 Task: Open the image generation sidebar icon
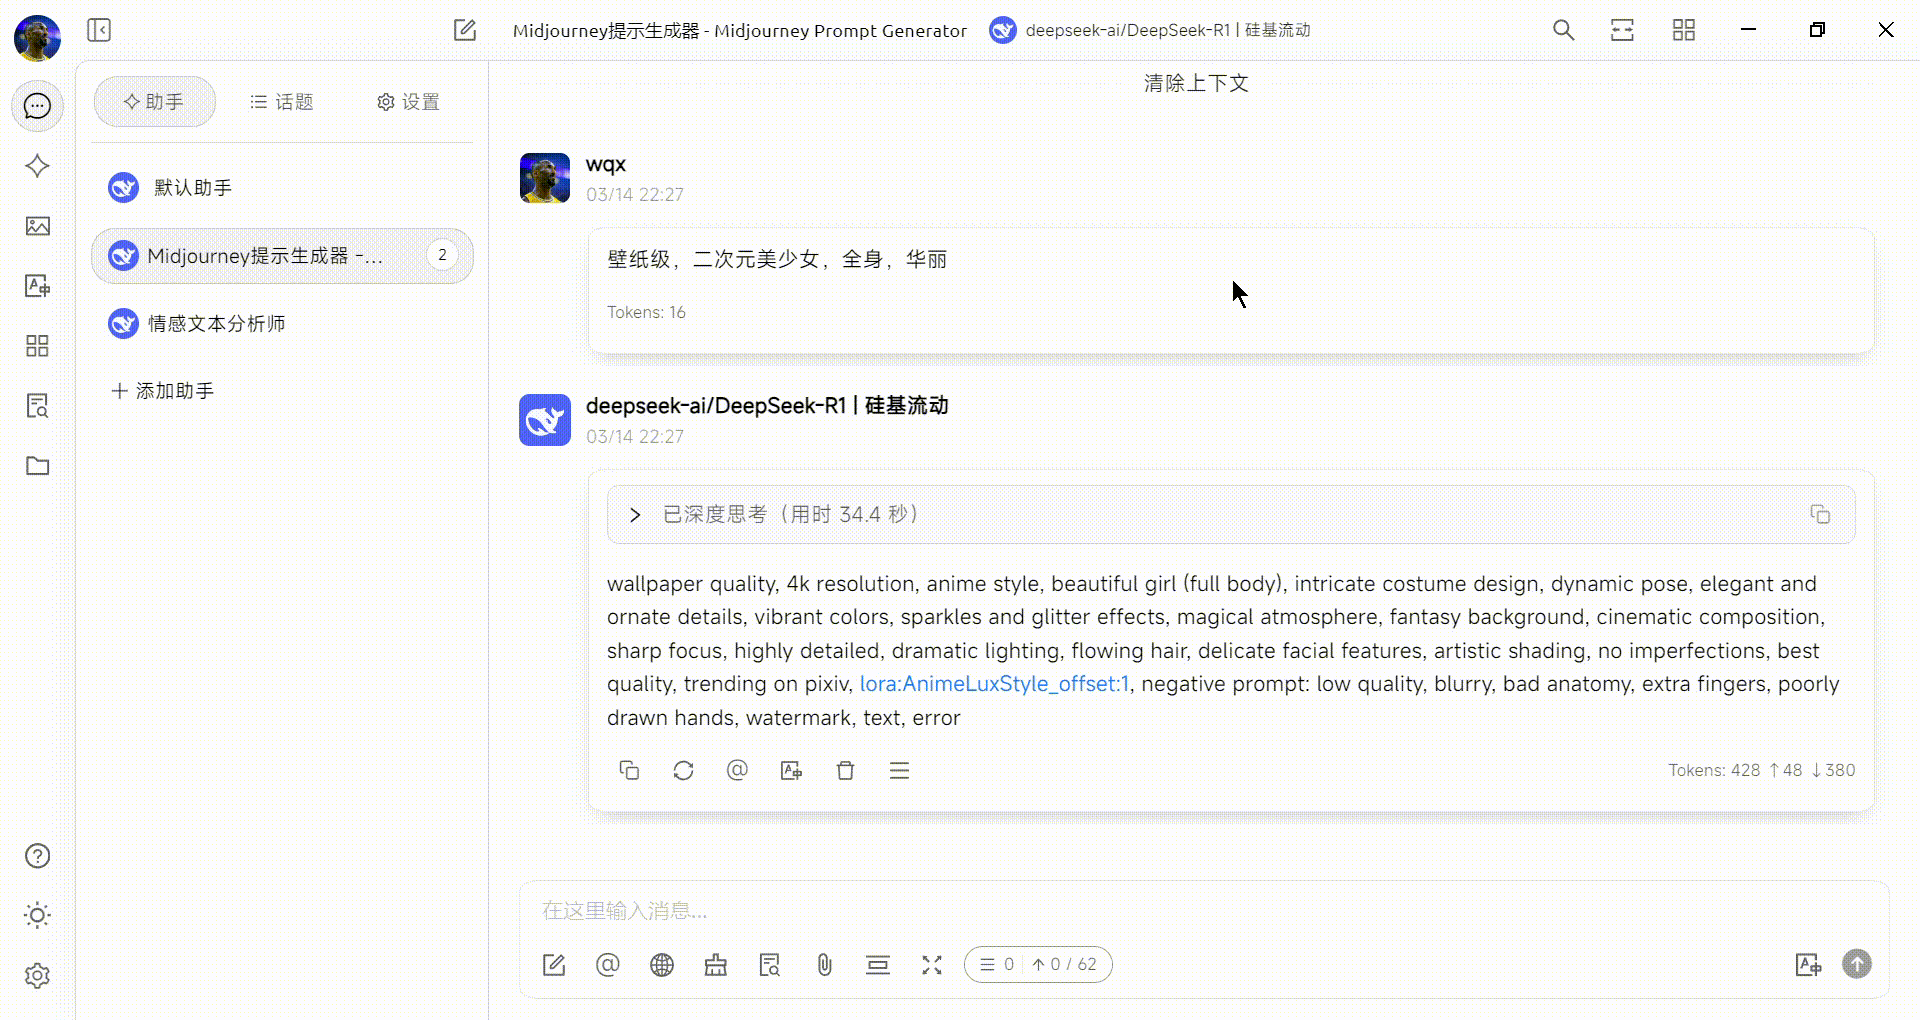point(37,226)
